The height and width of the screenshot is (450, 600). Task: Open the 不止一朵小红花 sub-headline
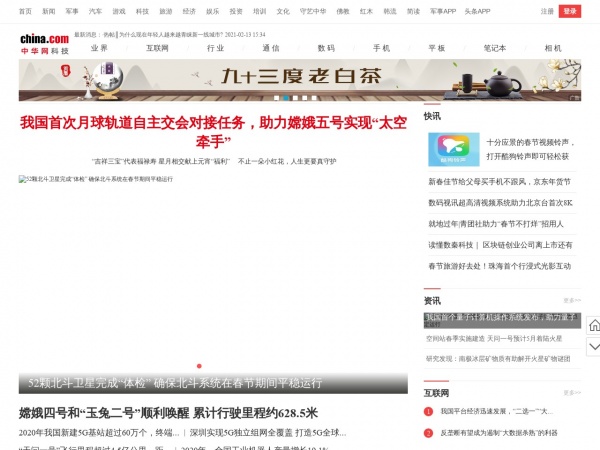tap(287, 161)
